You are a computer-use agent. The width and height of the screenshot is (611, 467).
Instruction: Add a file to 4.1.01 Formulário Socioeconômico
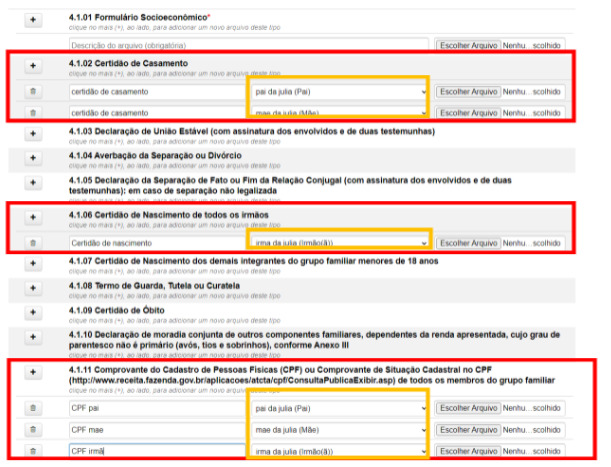pyautogui.click(x=32, y=20)
